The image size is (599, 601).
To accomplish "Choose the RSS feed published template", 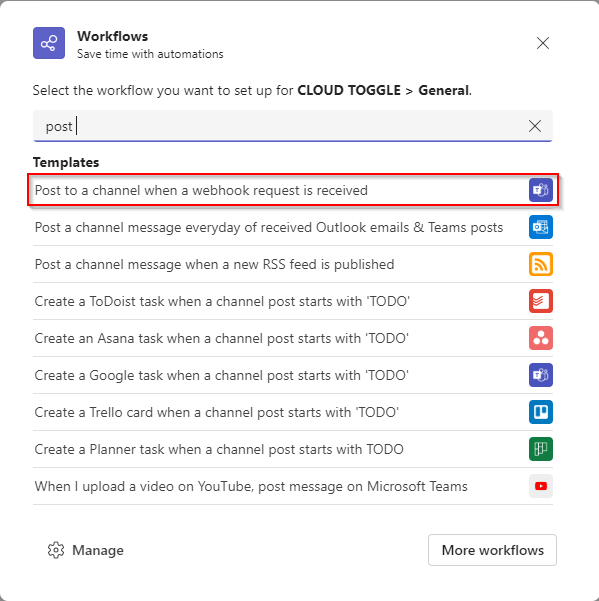I will pos(293,264).
